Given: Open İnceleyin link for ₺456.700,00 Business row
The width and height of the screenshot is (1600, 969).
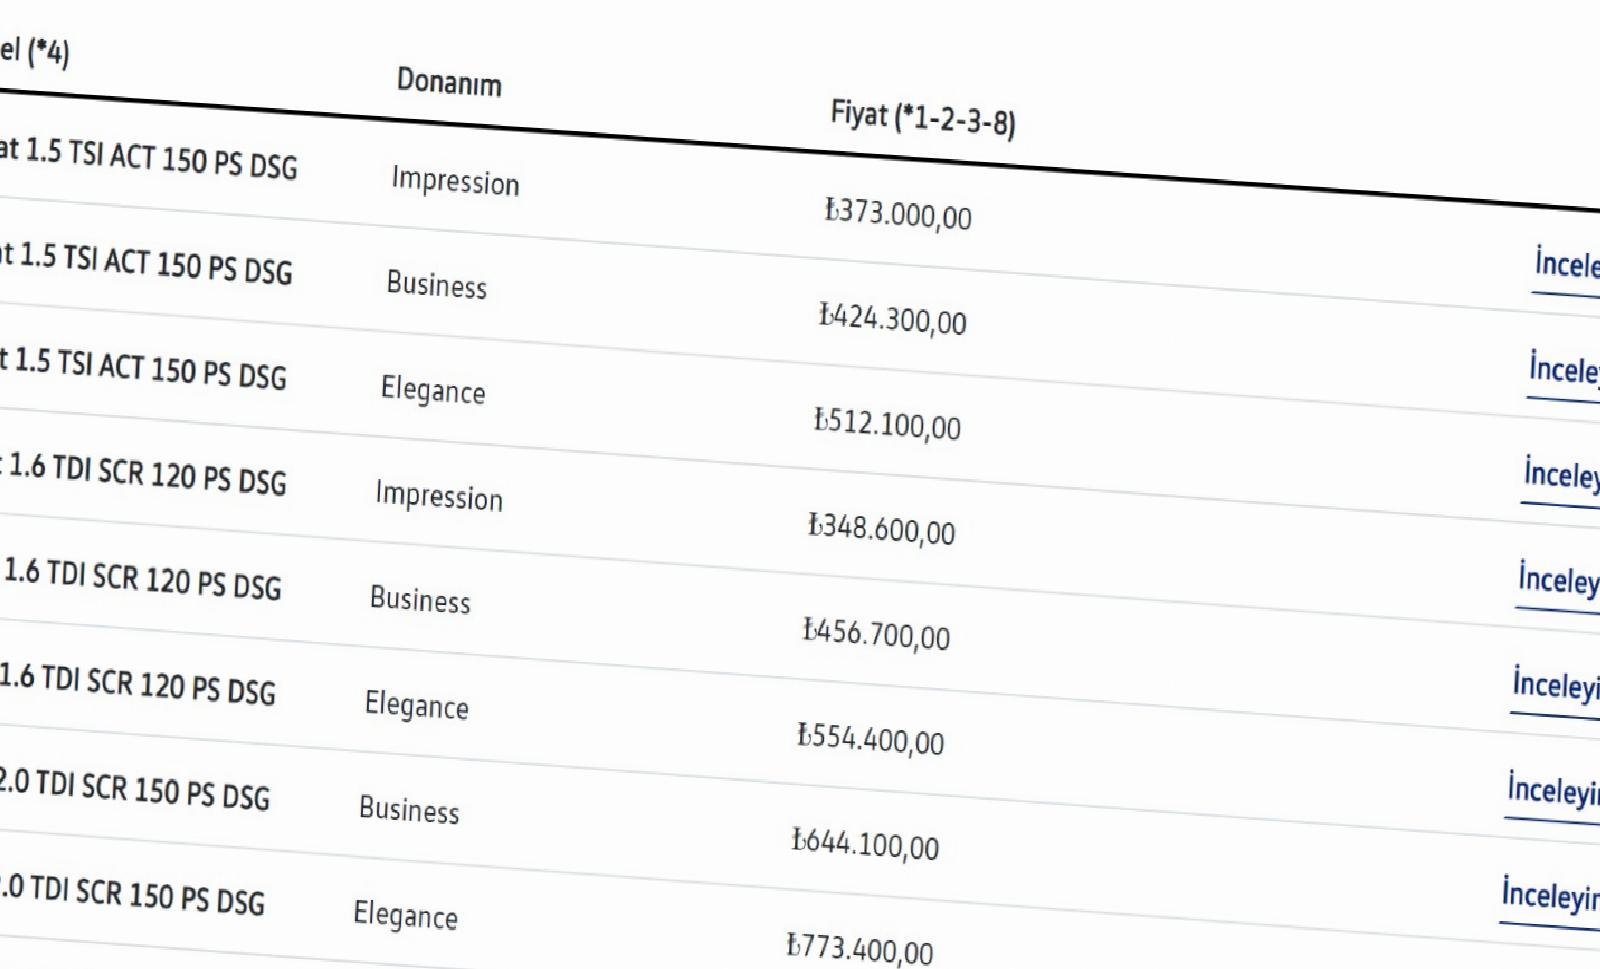Looking at the screenshot, I should point(1556,685).
